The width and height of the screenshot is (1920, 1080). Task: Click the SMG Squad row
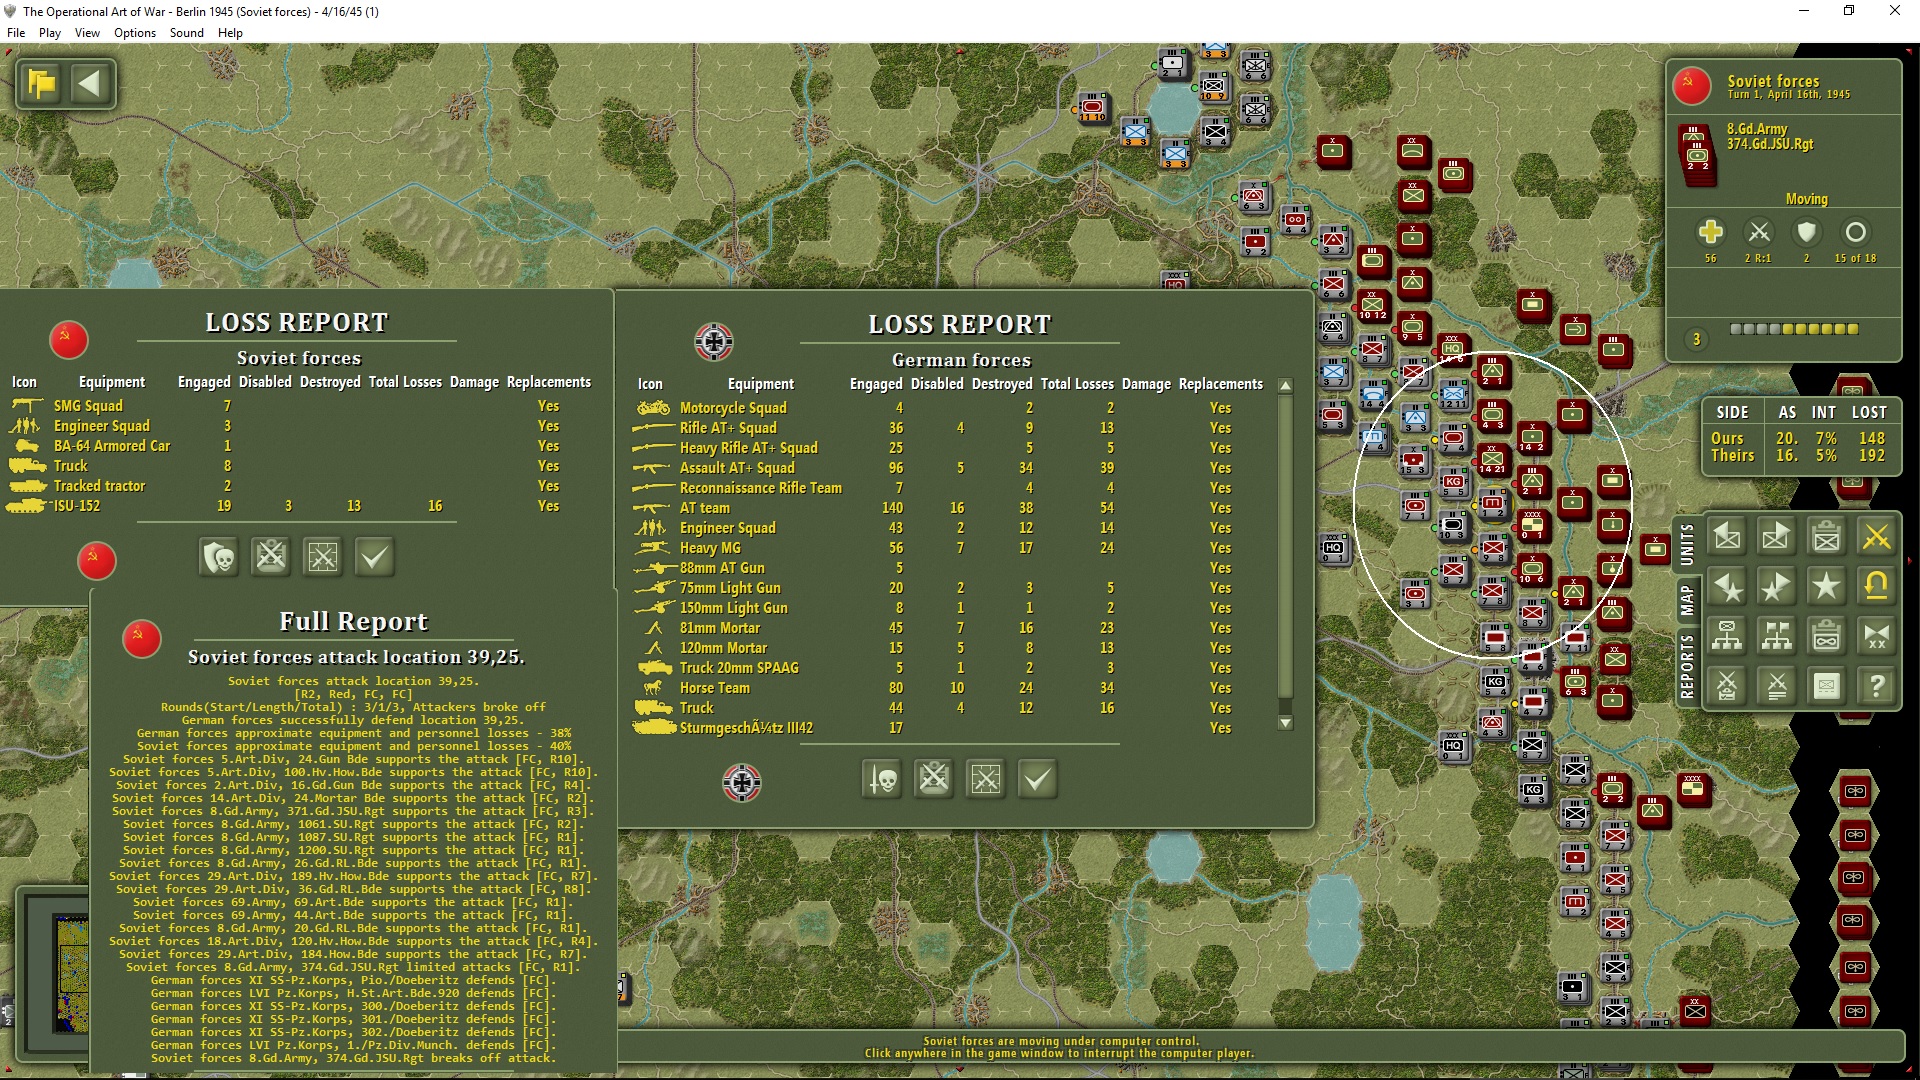[x=300, y=406]
